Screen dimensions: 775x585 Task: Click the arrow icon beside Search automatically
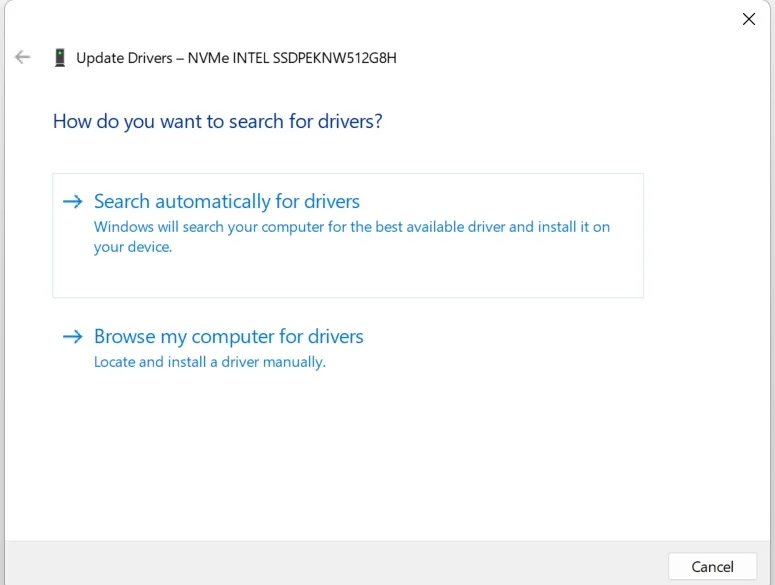point(72,202)
